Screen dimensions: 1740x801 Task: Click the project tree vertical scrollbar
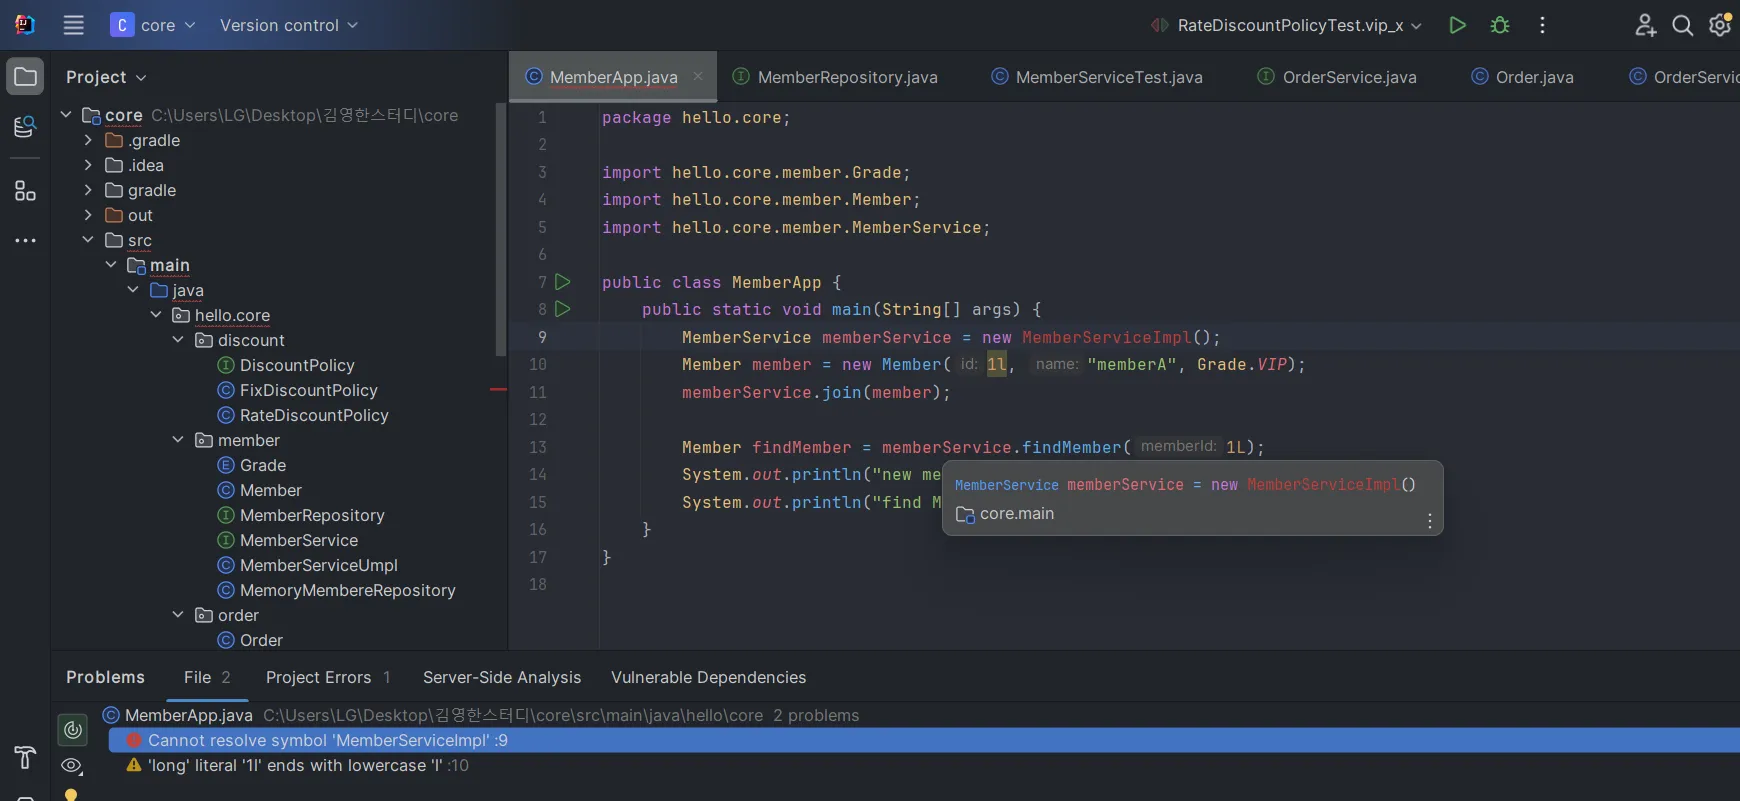pyautogui.click(x=501, y=228)
